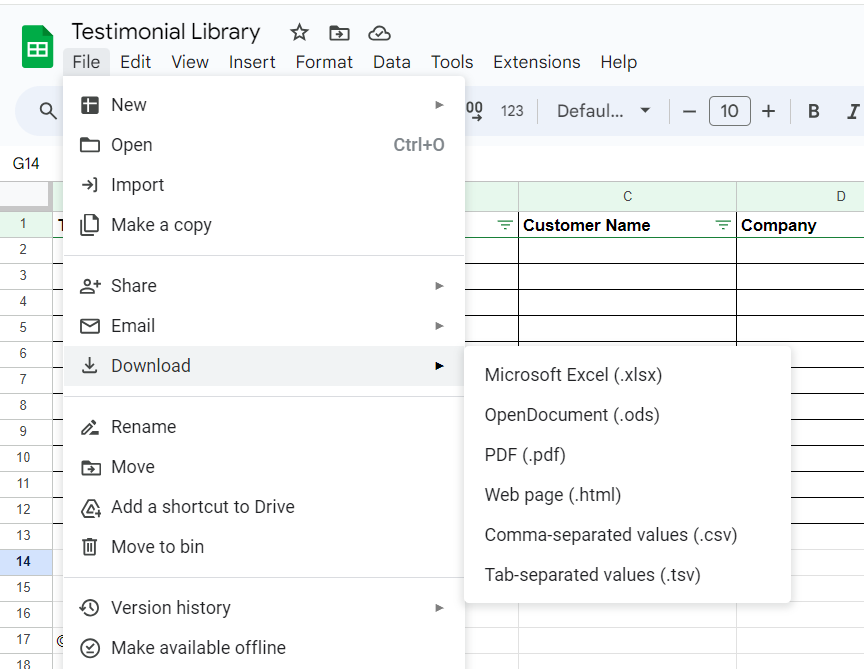Image resolution: width=864 pixels, height=669 pixels.
Task: Decrease font size with minus button
Action: [689, 111]
